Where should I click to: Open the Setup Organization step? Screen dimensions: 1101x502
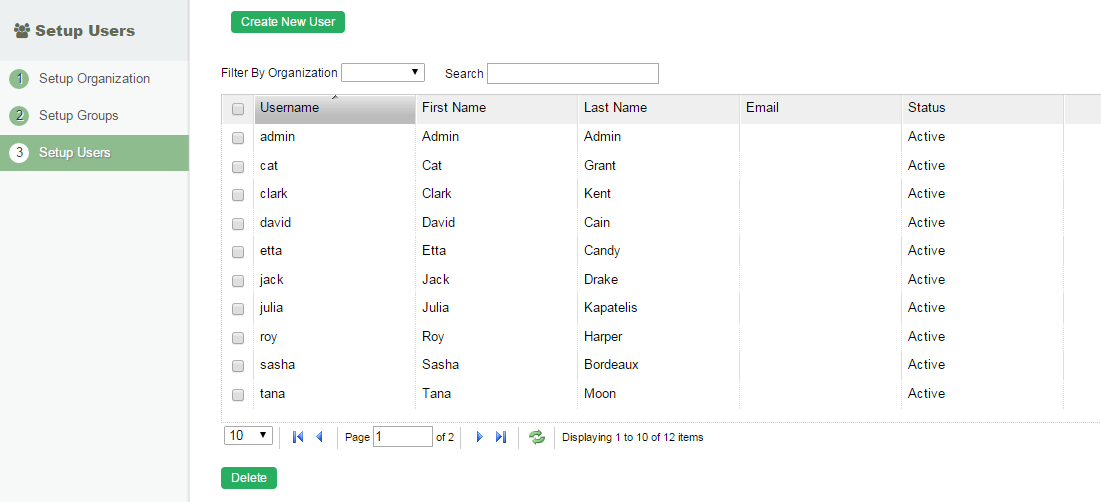(x=94, y=79)
